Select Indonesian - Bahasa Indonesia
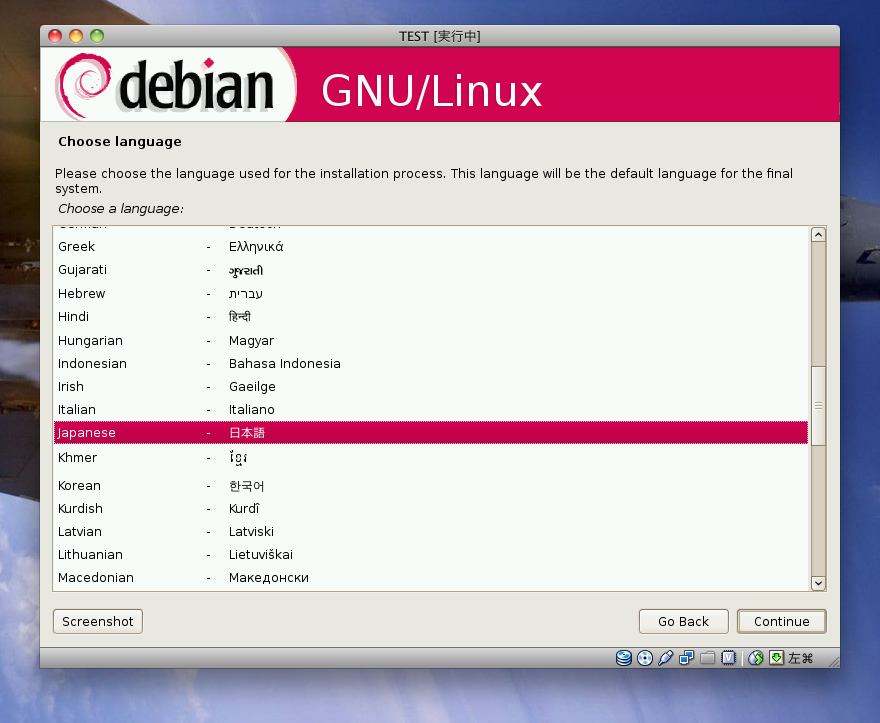Viewport: 880px width, 723px height. tap(431, 364)
